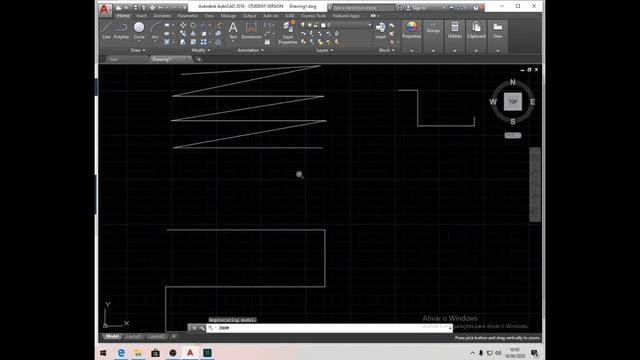The image size is (640, 360).
Task: Switch to the Output ribbon tab
Action: [249, 16]
